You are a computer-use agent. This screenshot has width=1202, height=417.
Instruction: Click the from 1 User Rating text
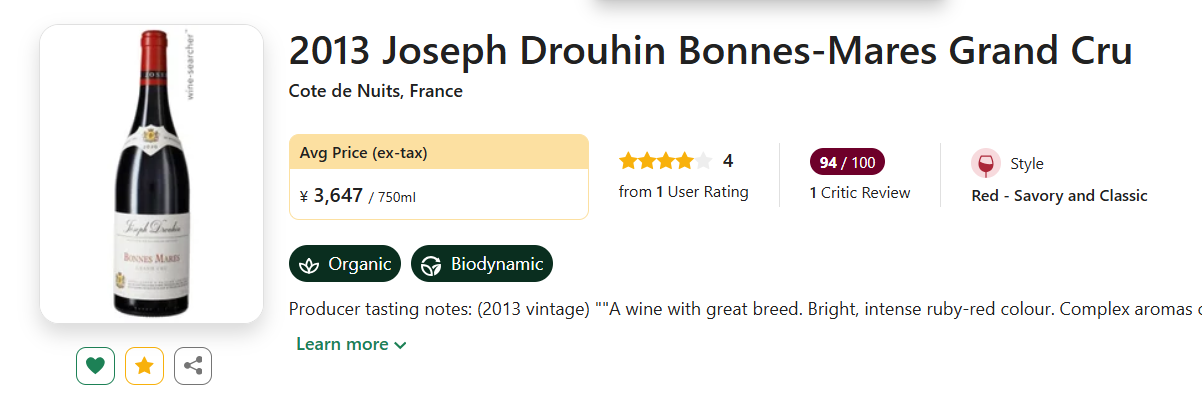[684, 192]
